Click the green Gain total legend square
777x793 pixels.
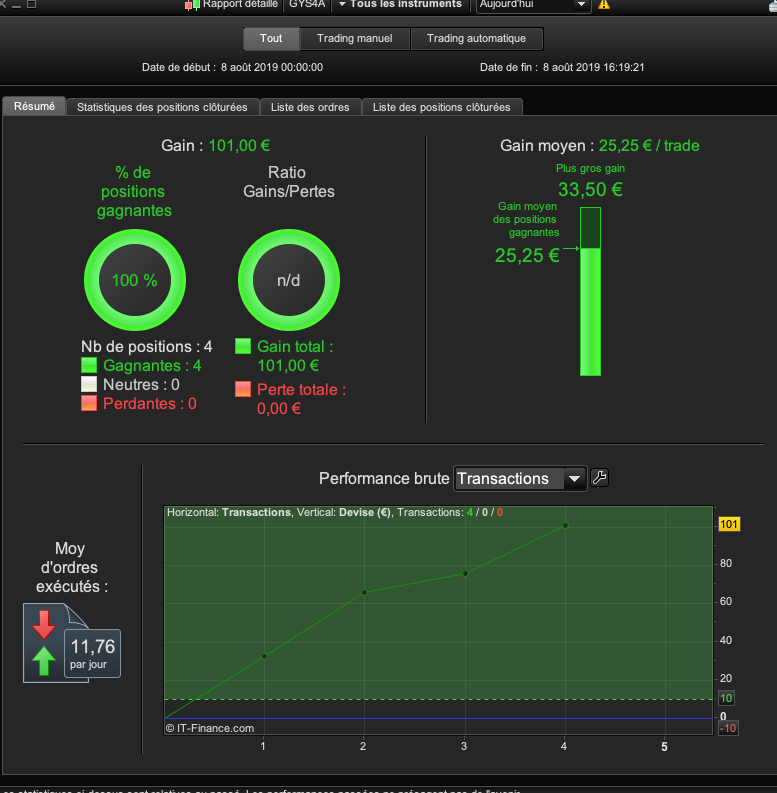[243, 346]
